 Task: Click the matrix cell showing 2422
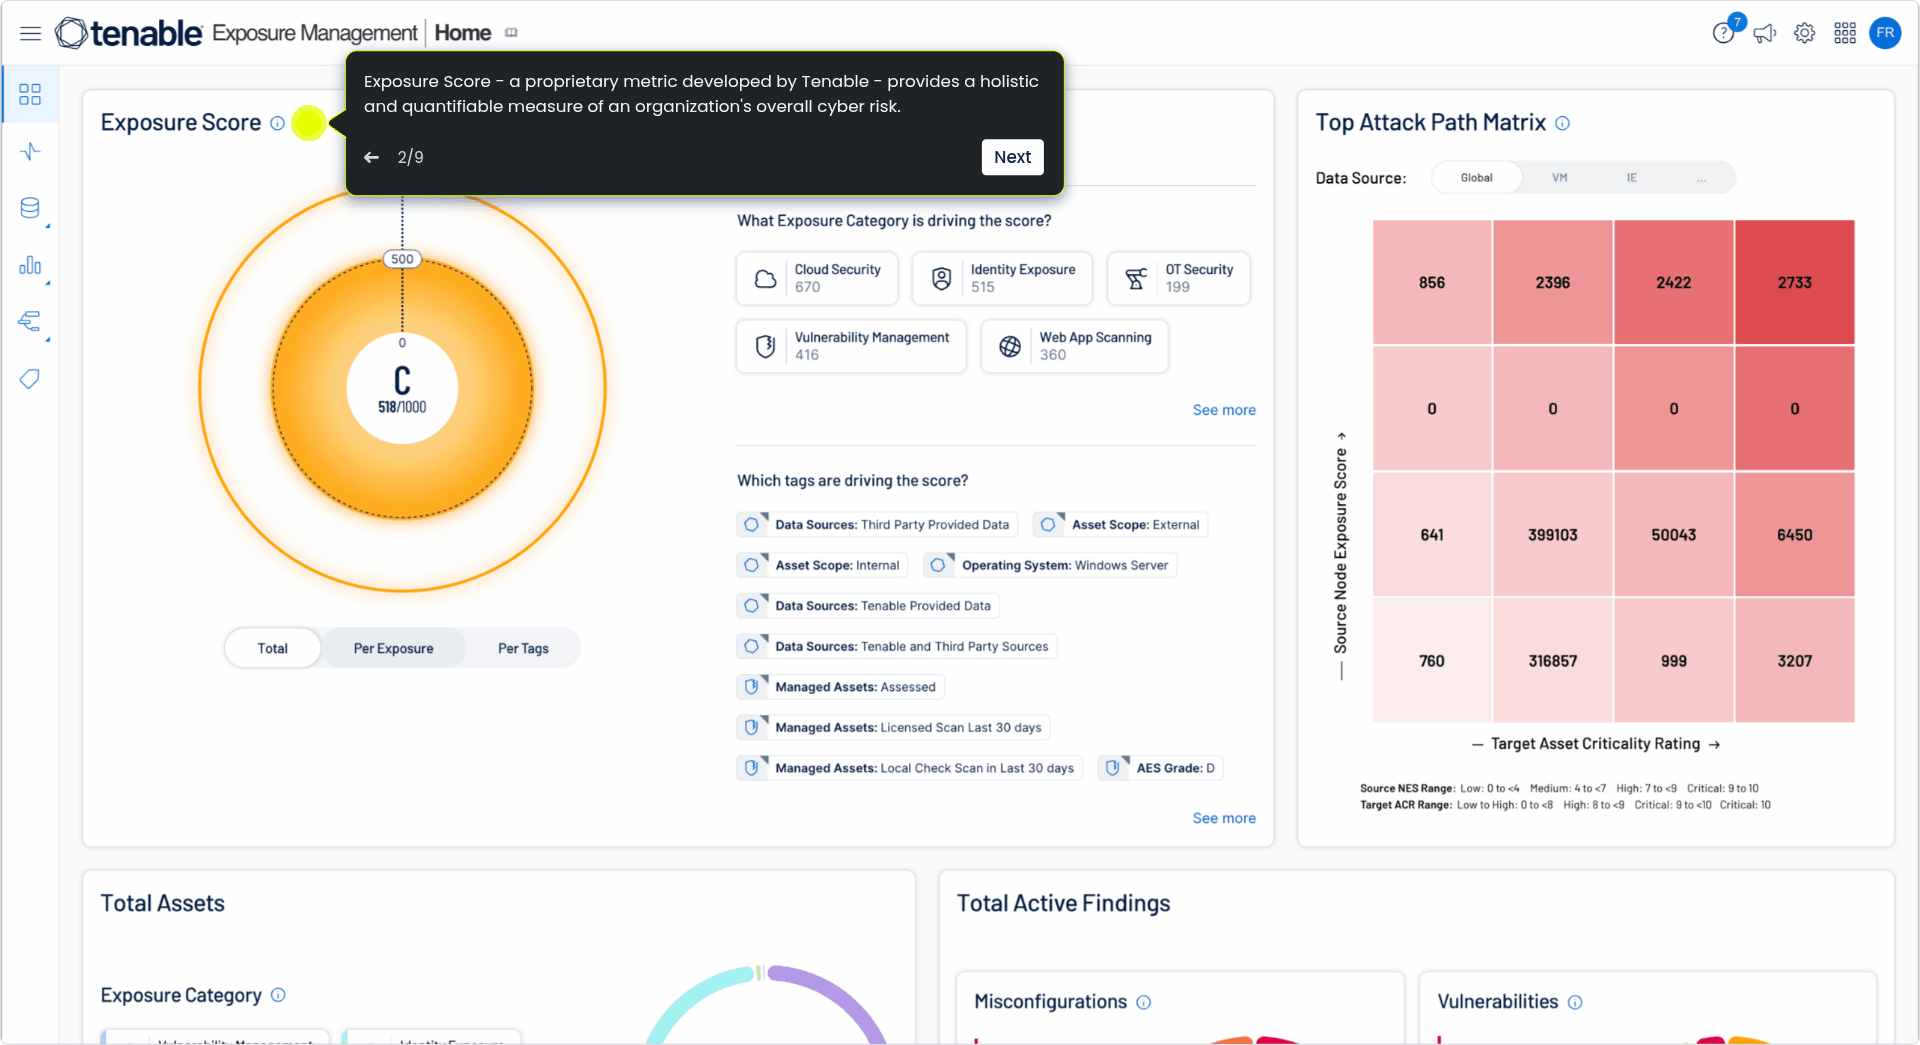(x=1674, y=283)
